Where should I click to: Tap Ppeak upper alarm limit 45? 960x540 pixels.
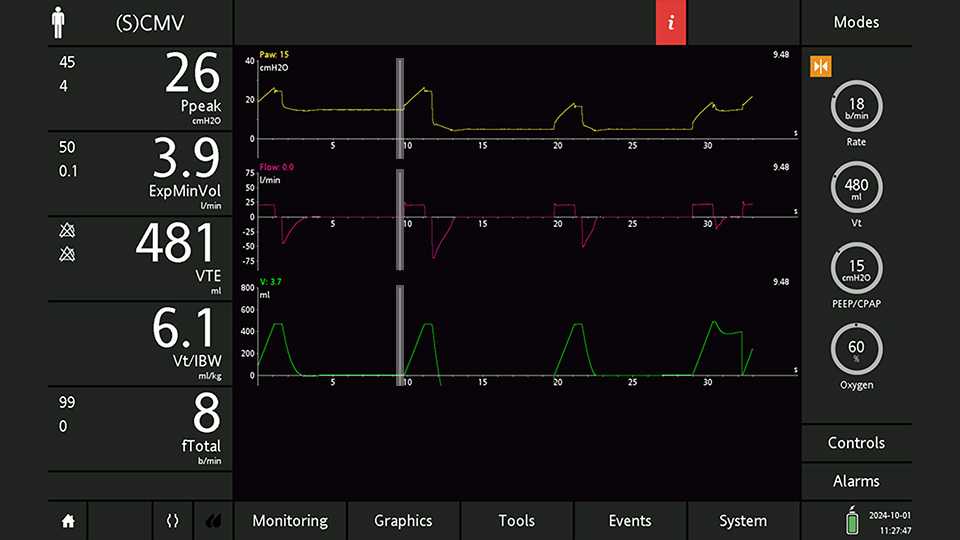point(67,62)
